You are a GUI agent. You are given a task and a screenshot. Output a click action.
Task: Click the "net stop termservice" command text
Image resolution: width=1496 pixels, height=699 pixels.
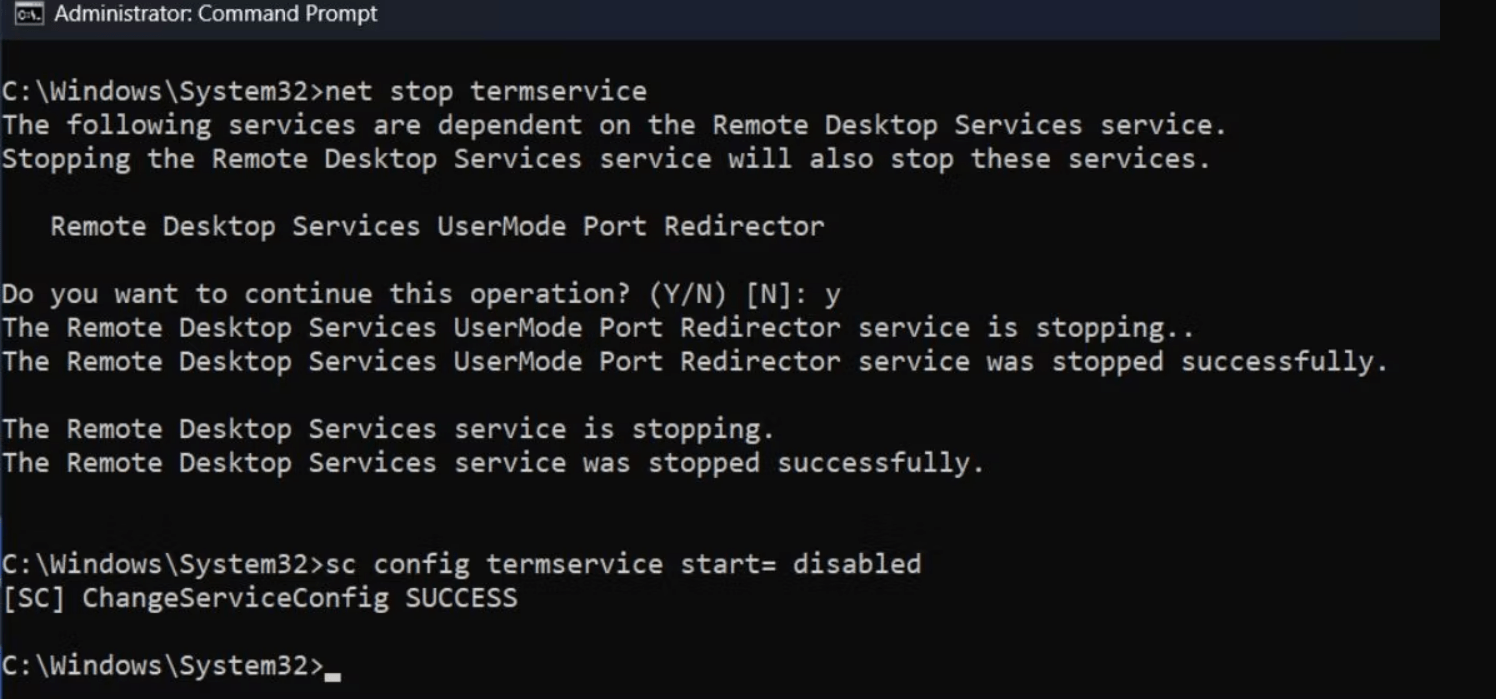click(x=486, y=92)
